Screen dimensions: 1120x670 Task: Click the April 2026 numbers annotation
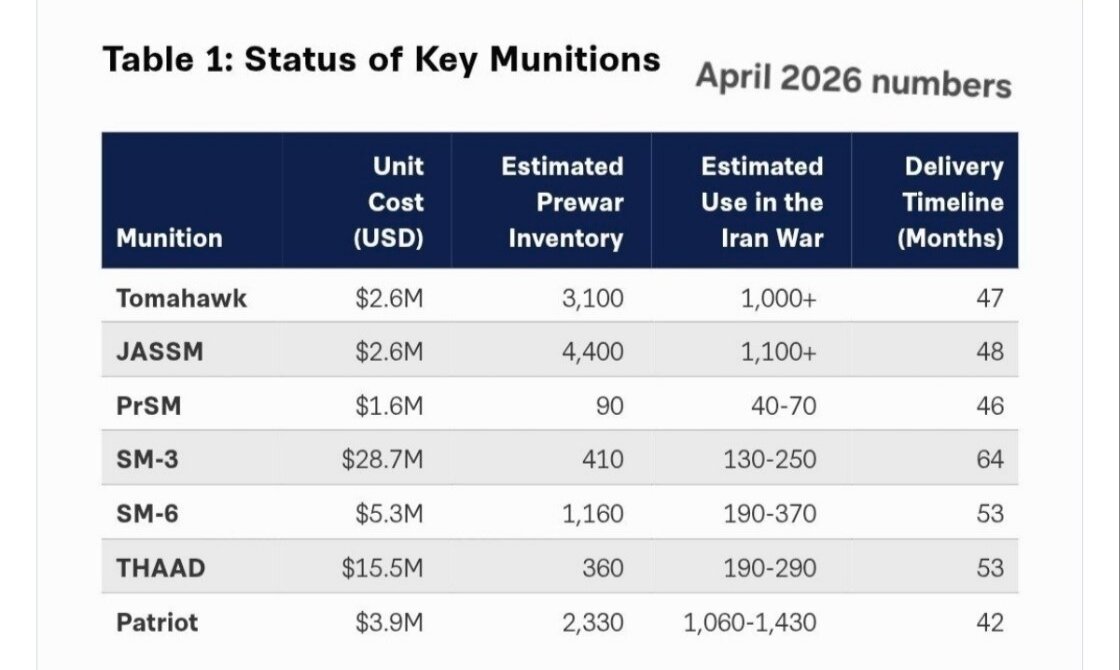(x=854, y=79)
